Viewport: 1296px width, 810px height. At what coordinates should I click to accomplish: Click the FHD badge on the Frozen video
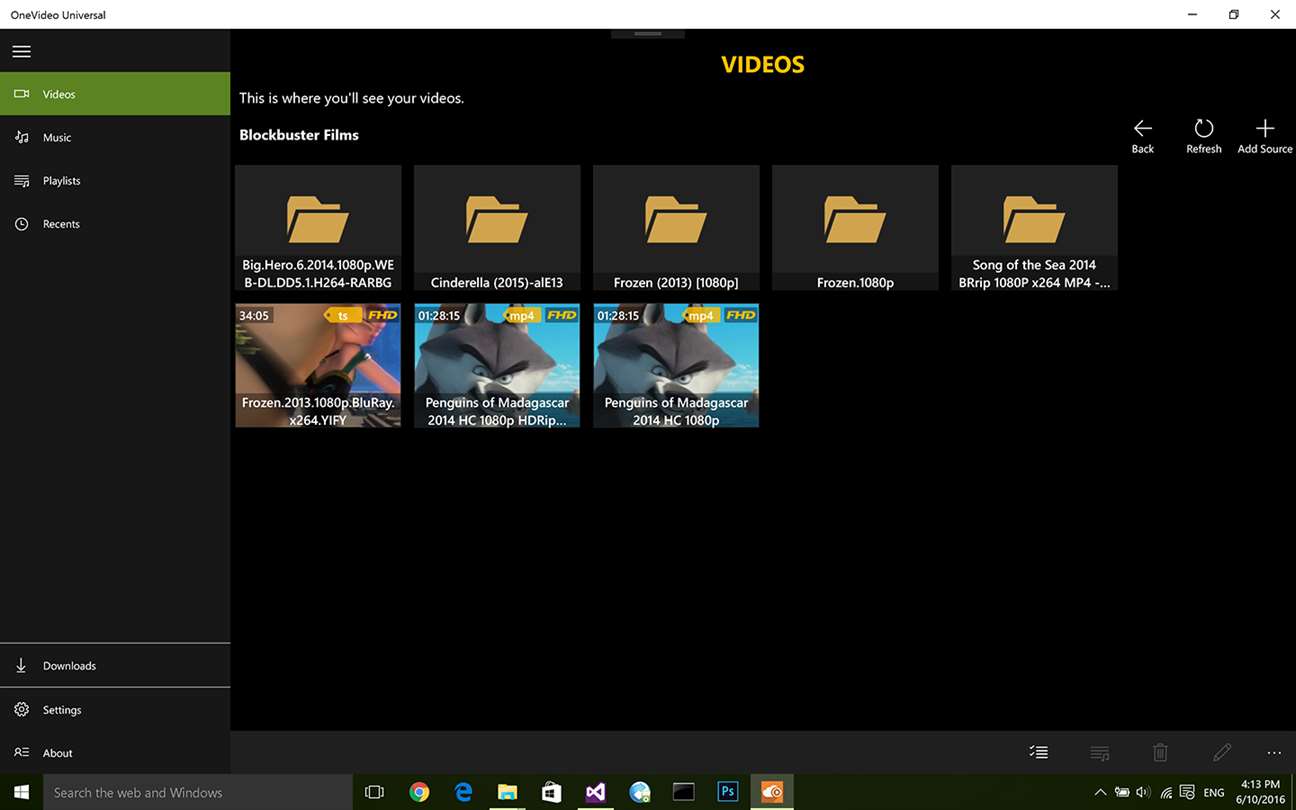coord(382,316)
